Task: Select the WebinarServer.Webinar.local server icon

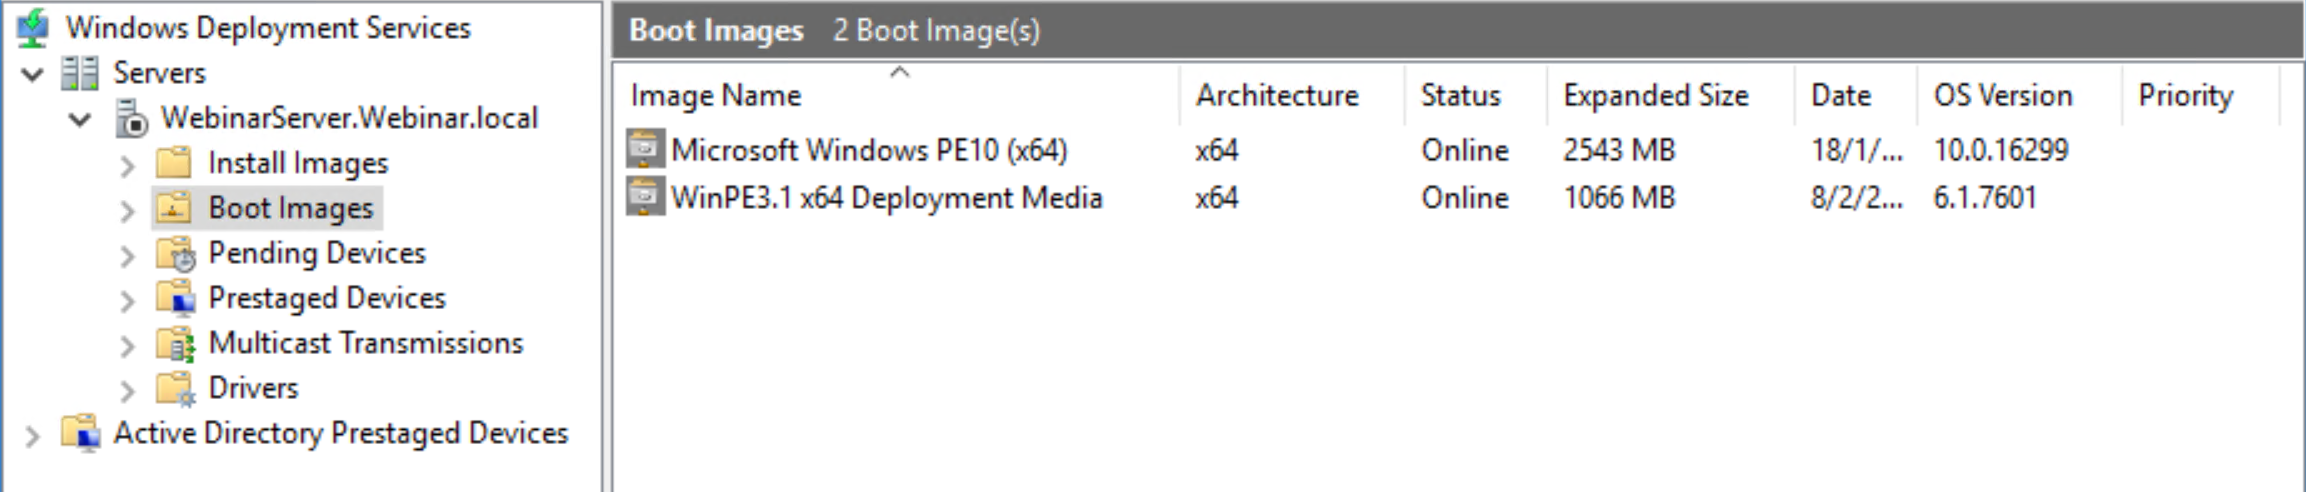Action: 131,119
